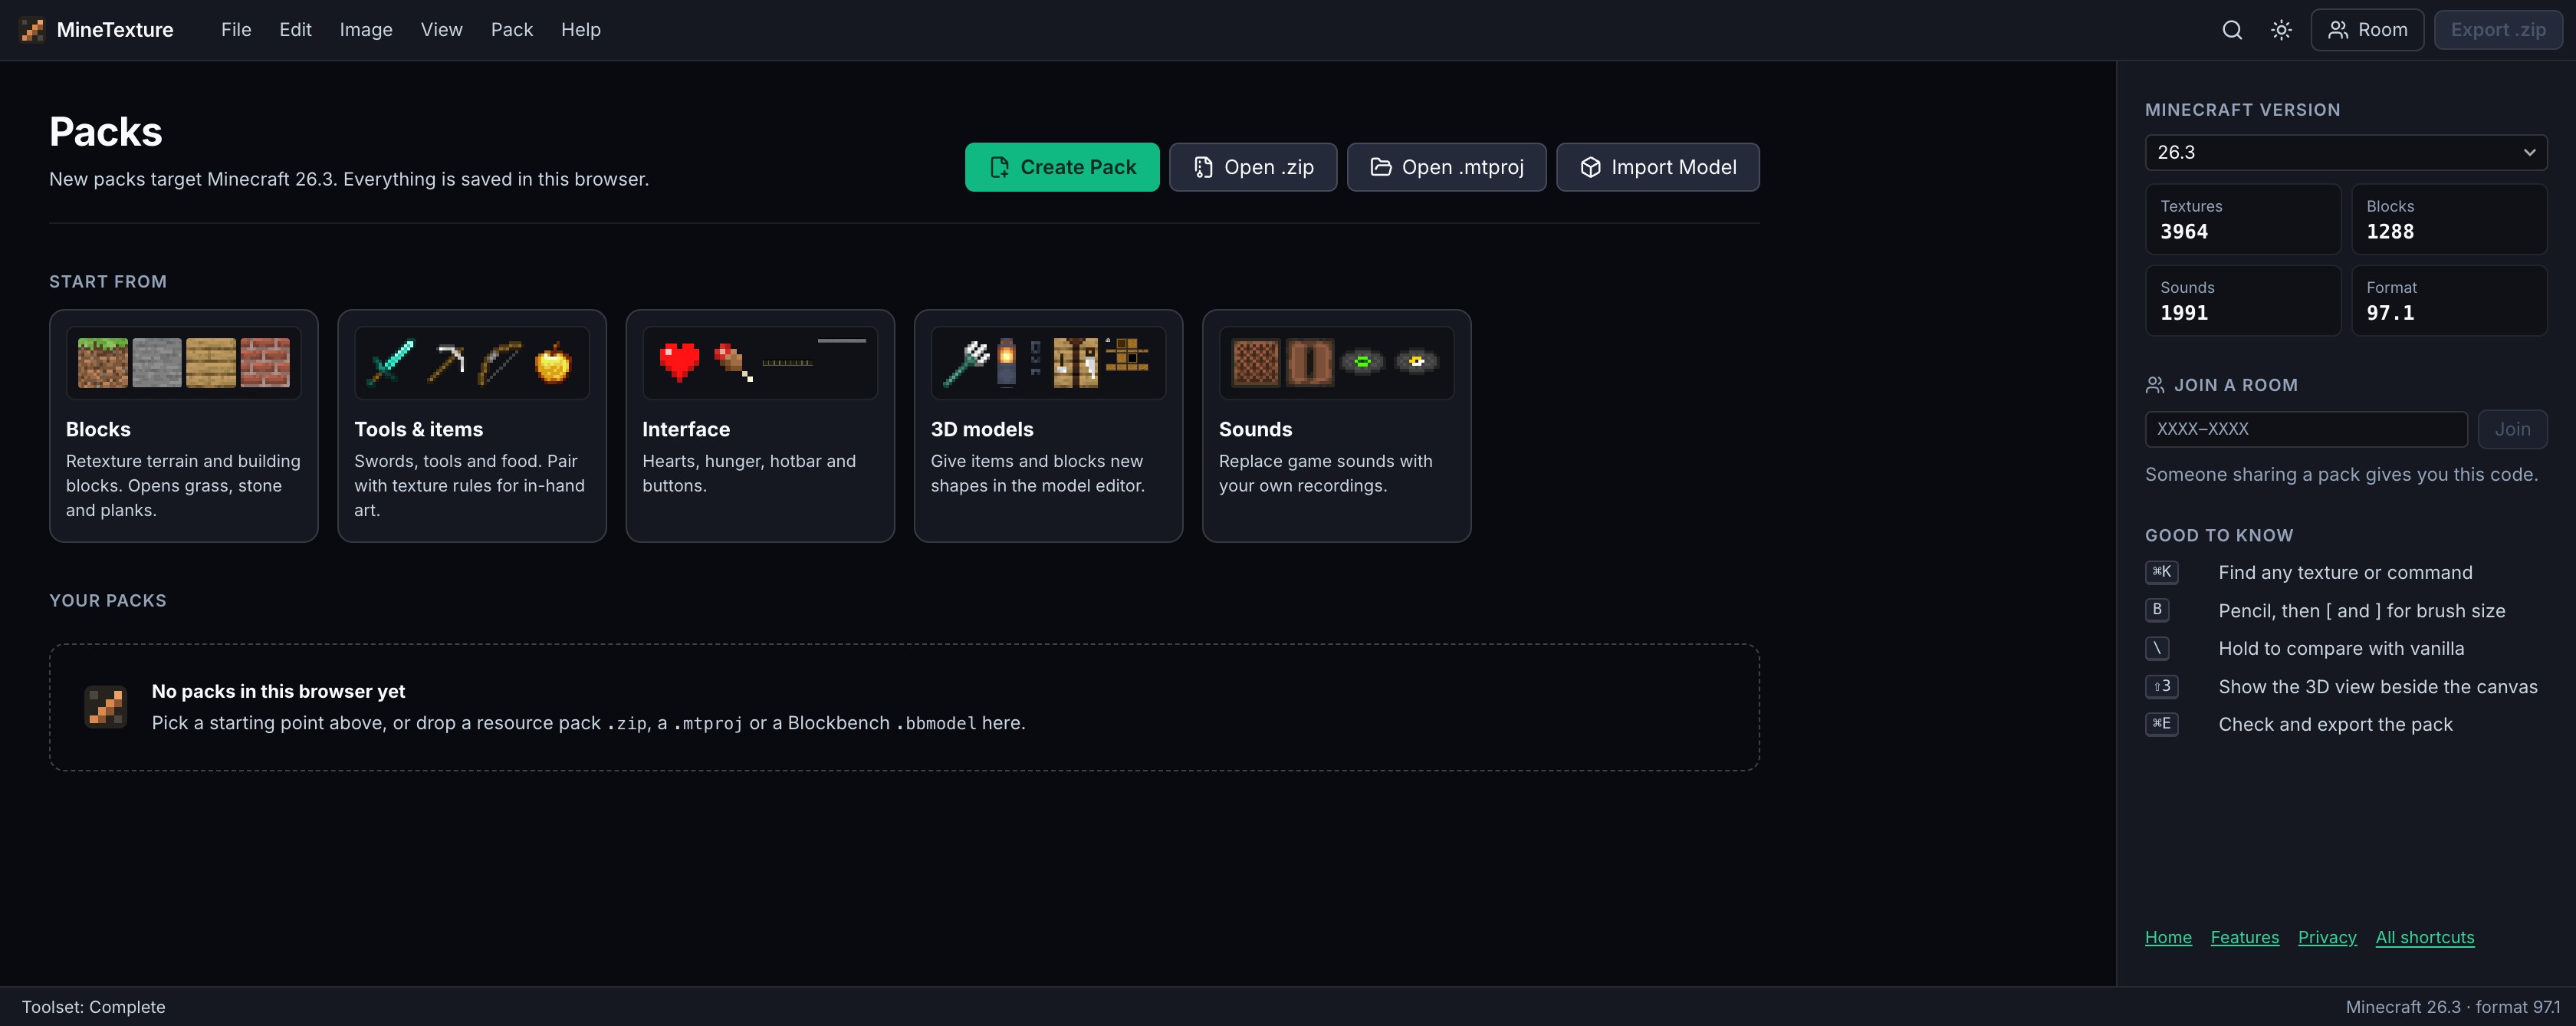This screenshot has width=2576, height=1026.
Task: Open the search magnifier icon
Action: coord(2232,30)
